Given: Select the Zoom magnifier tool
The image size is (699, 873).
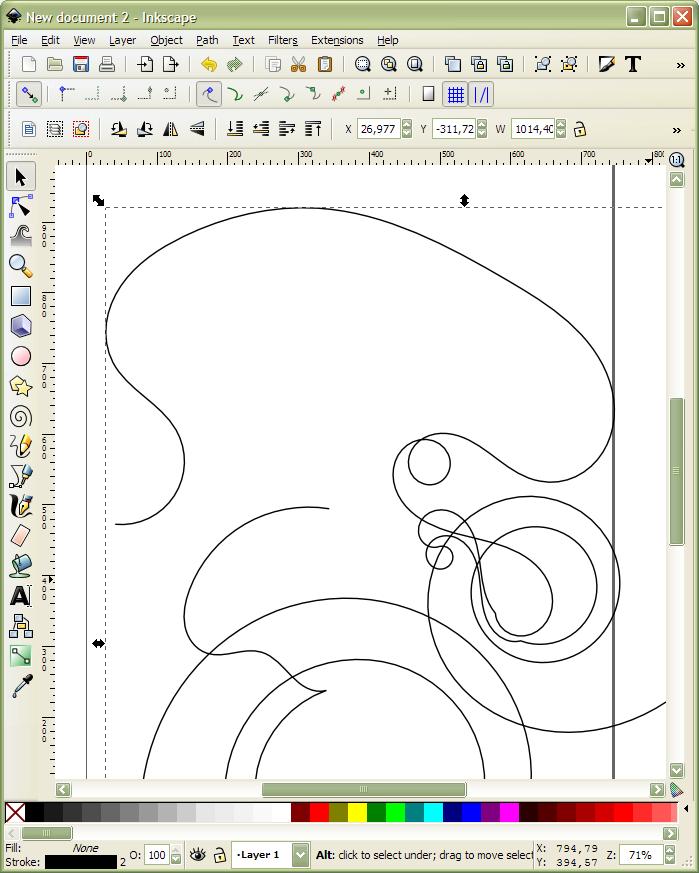Looking at the screenshot, I should coord(21,266).
